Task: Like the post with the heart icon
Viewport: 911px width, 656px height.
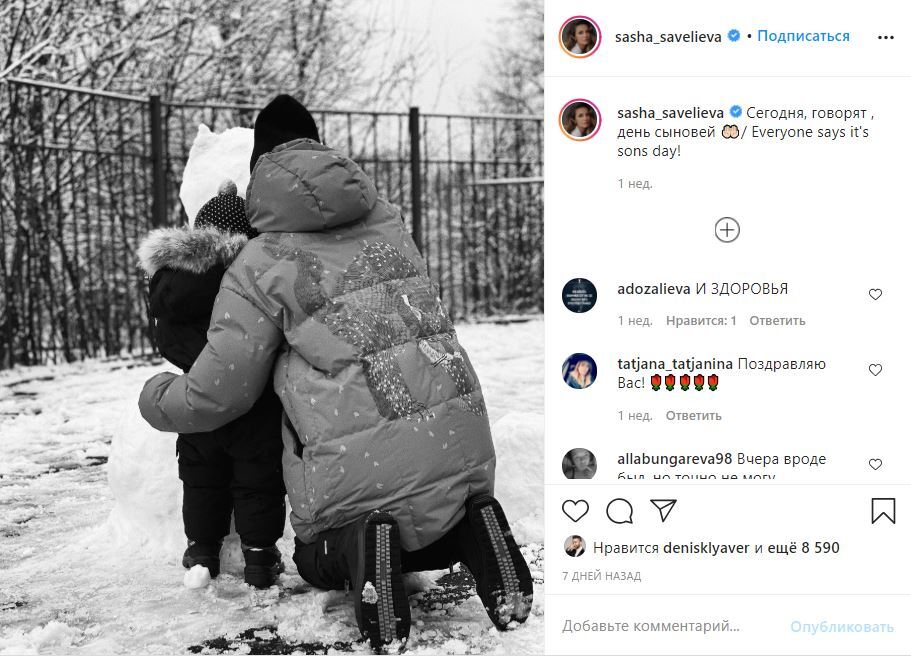Action: pyautogui.click(x=575, y=511)
